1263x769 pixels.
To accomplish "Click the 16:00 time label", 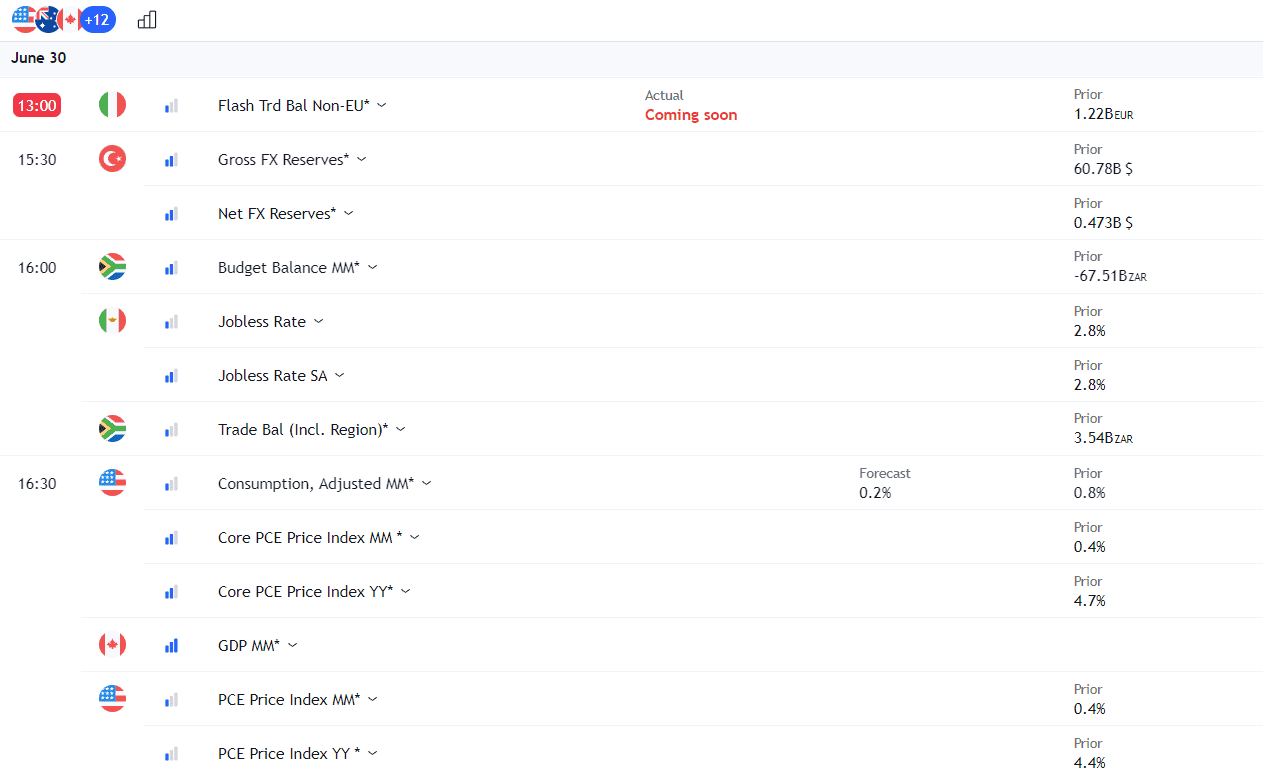I will (37, 267).
